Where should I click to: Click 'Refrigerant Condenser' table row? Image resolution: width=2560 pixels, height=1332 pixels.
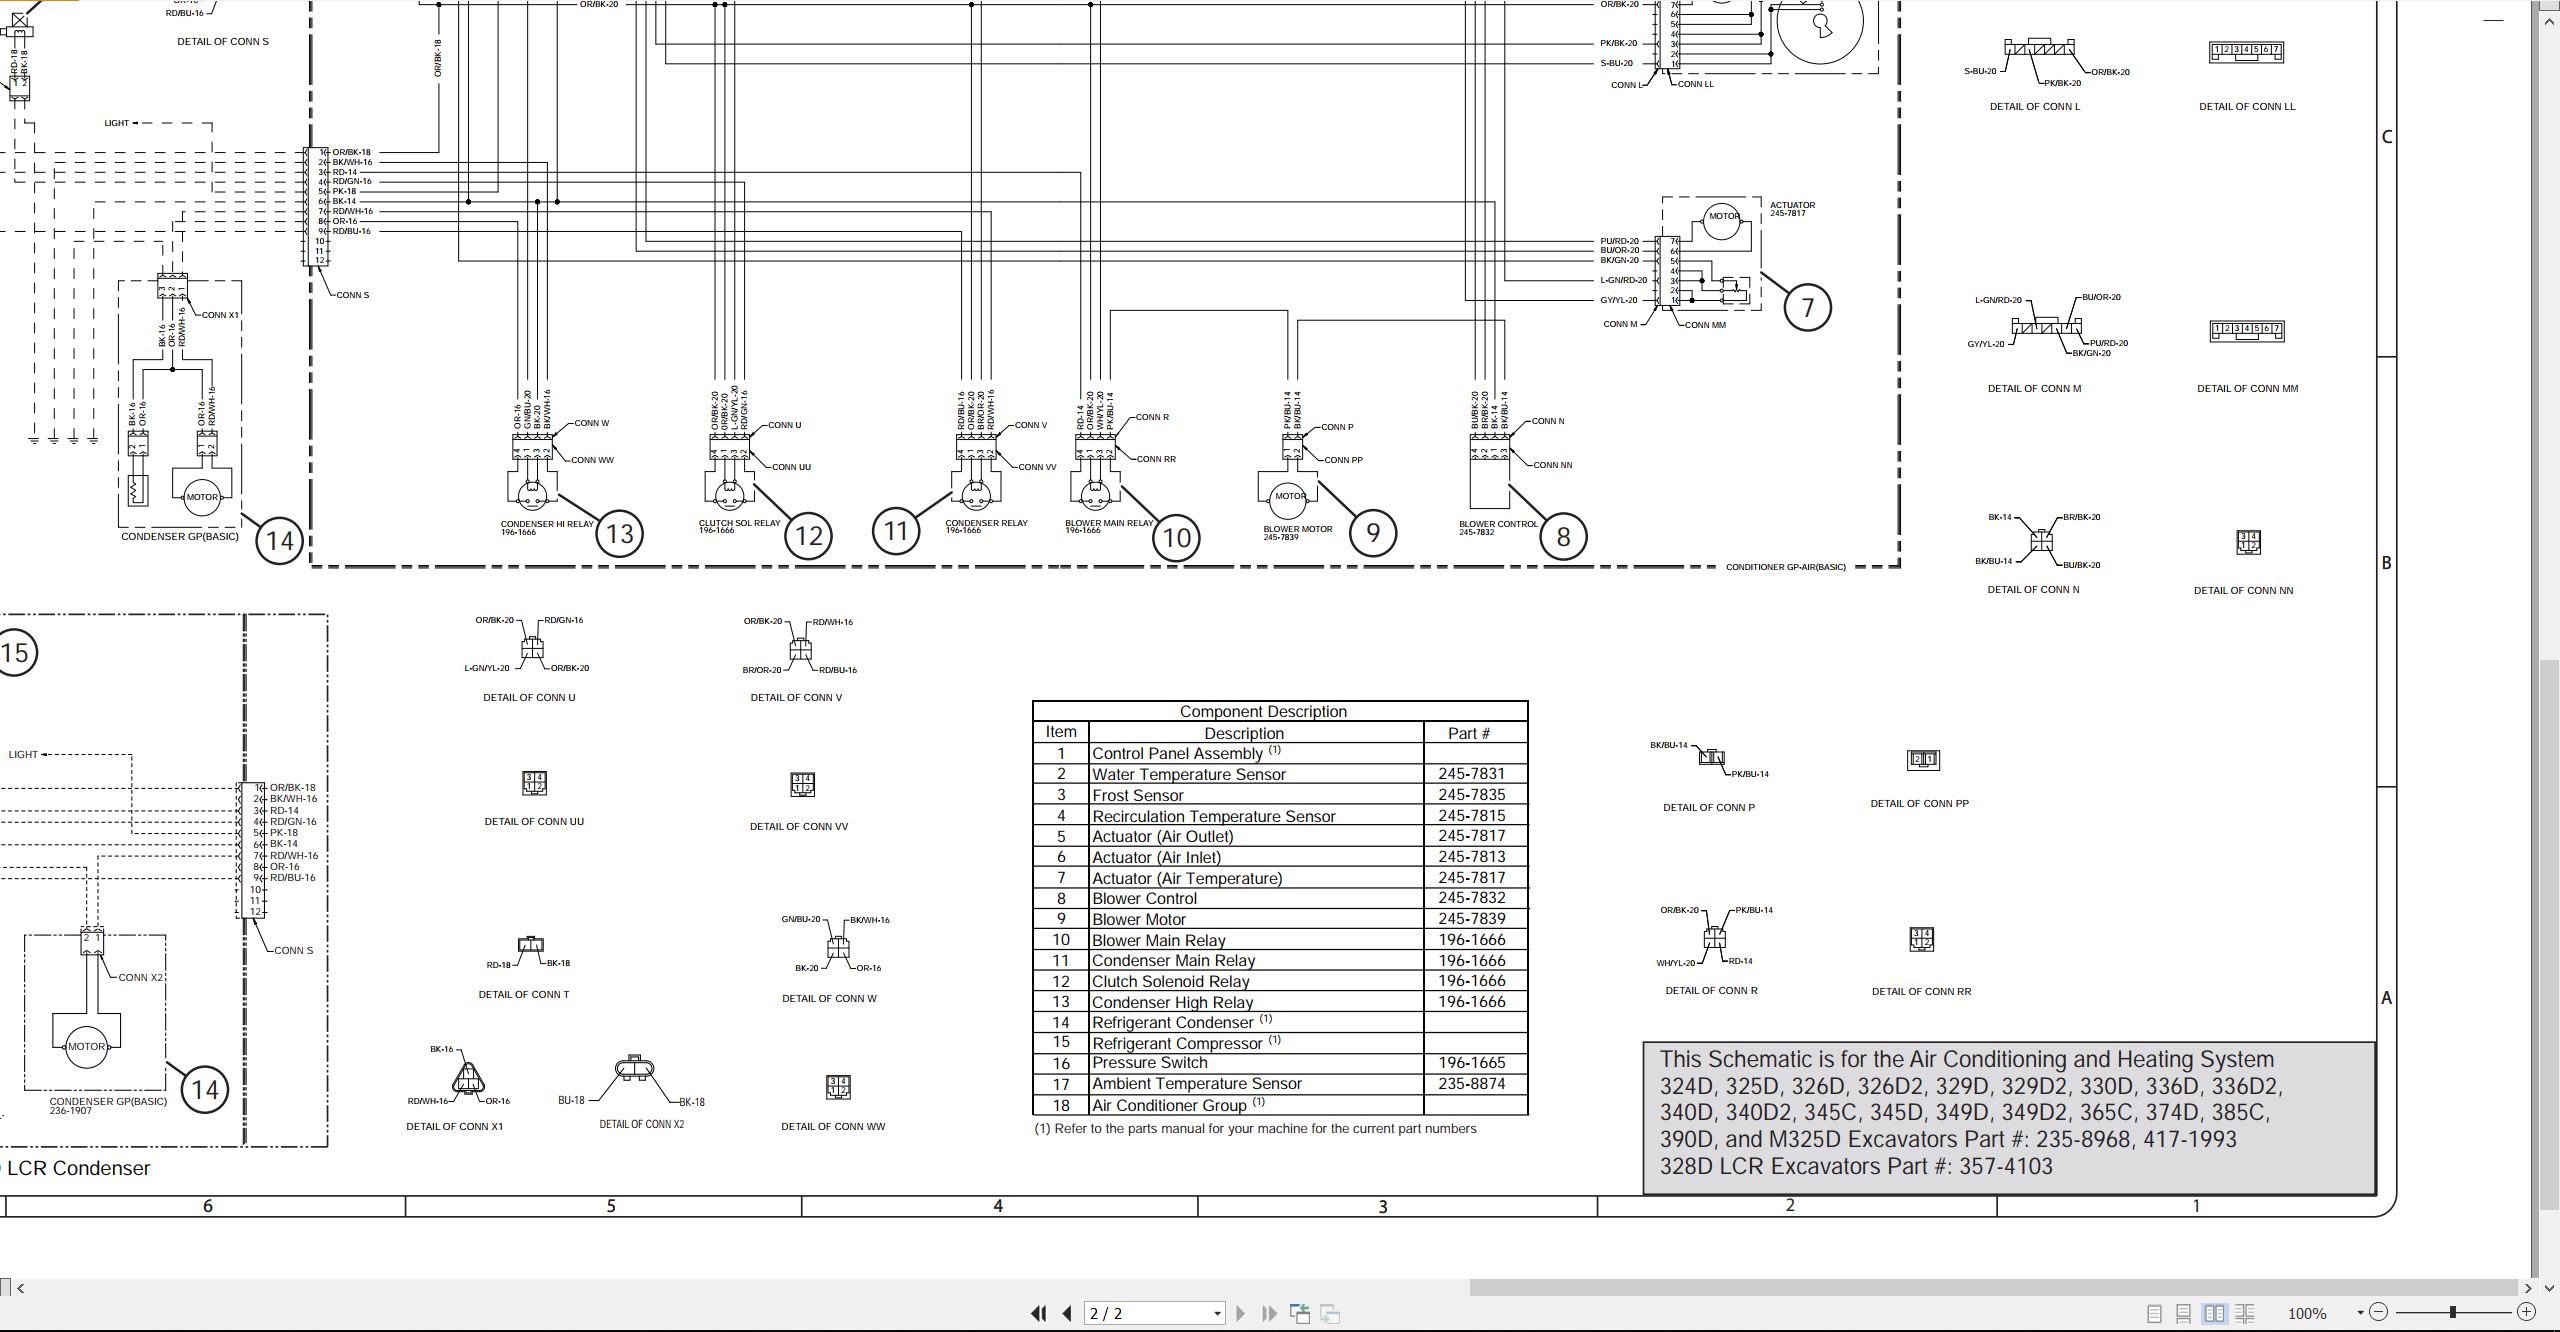pos(1280,1022)
